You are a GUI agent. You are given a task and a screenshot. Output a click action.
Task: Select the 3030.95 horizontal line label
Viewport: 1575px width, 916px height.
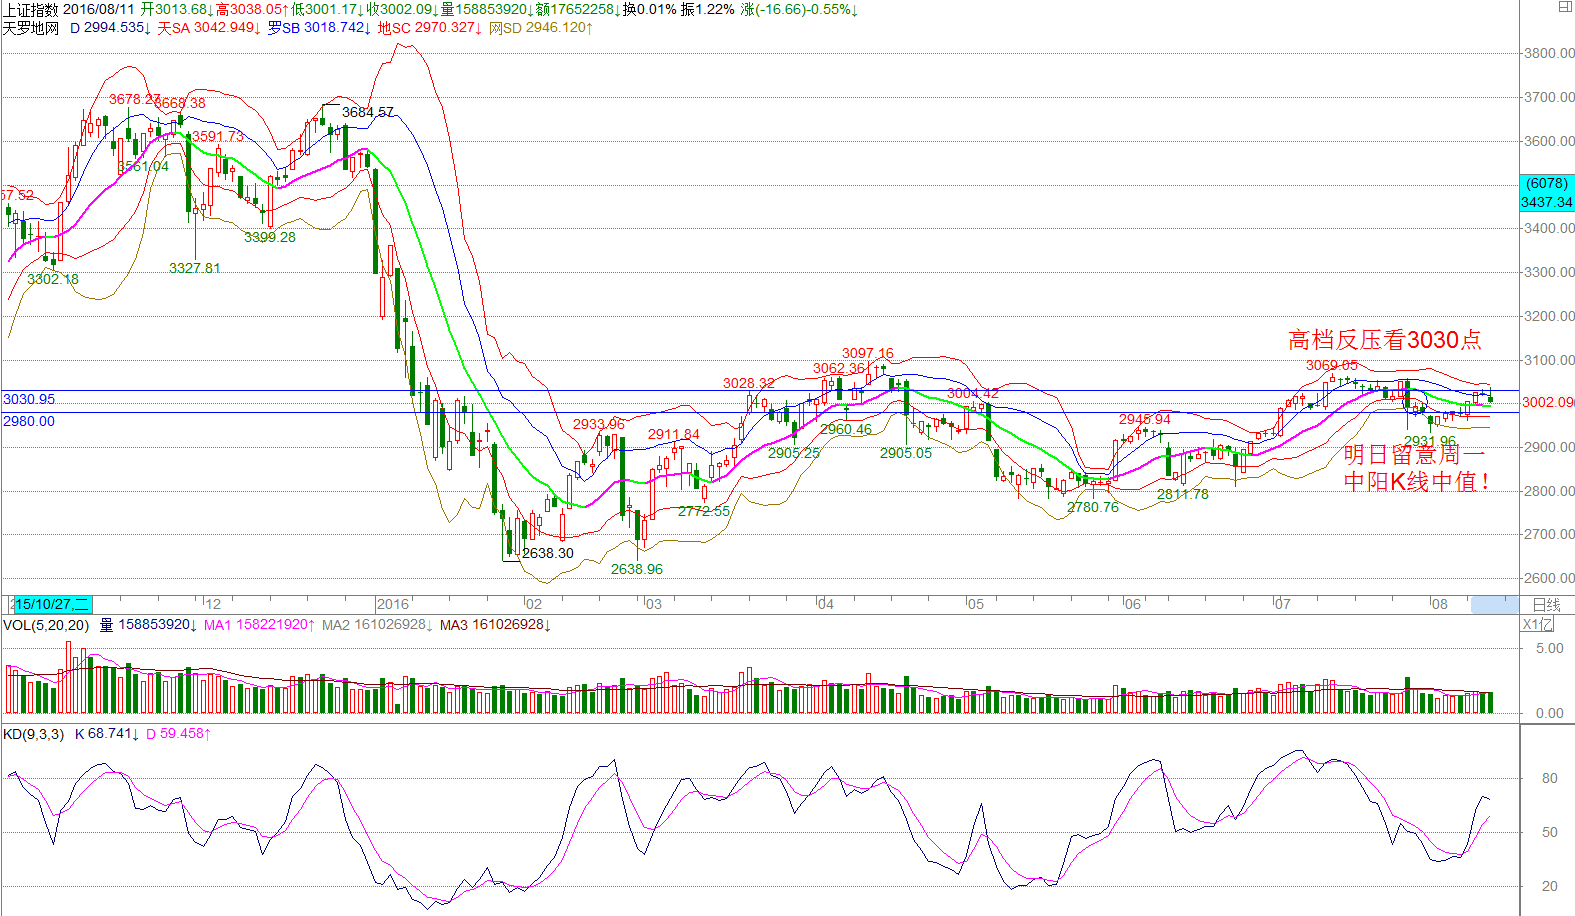(29, 399)
